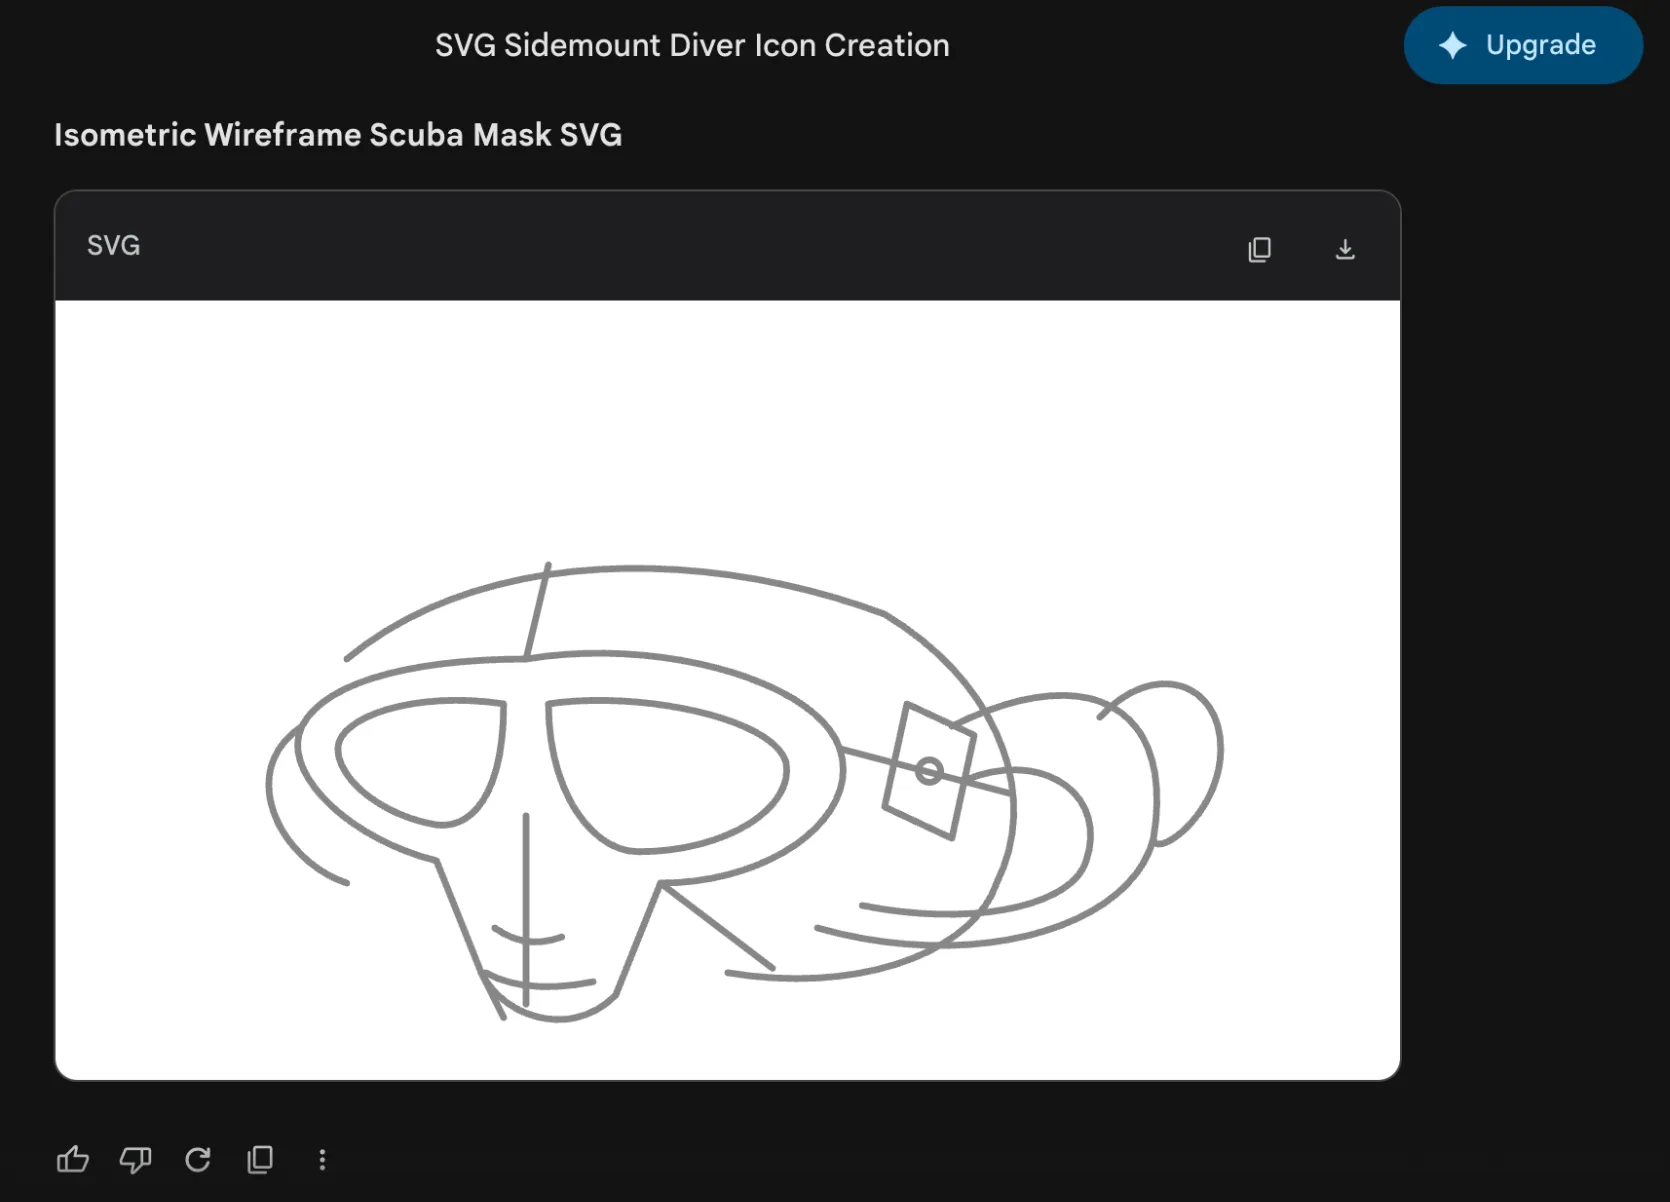Copy the SVG code from the card header

click(1260, 249)
